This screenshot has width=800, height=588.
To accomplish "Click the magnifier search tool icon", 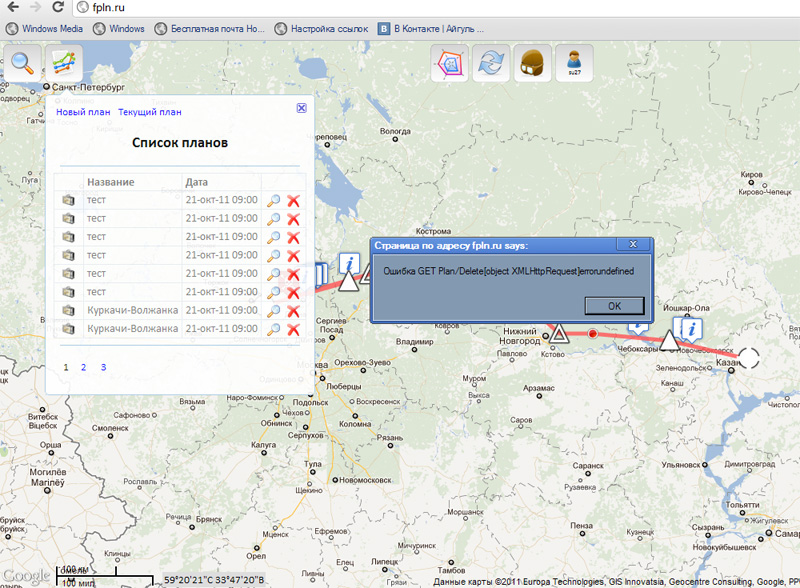I will [21, 63].
